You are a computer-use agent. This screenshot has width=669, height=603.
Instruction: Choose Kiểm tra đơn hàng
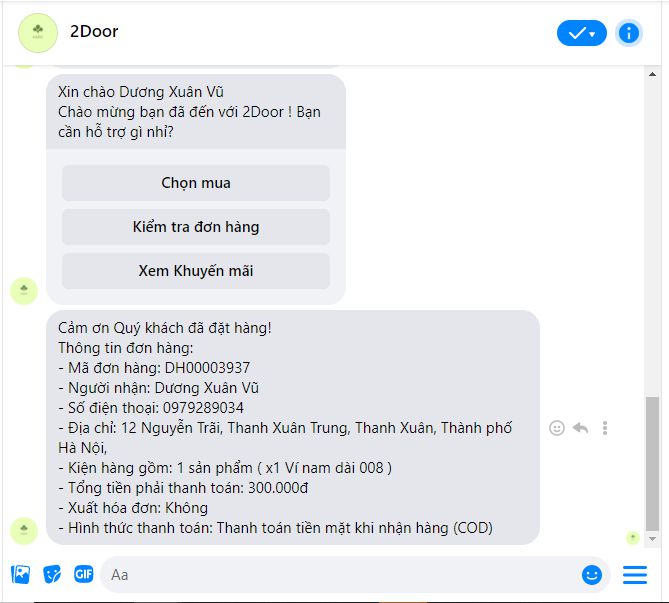pos(196,227)
